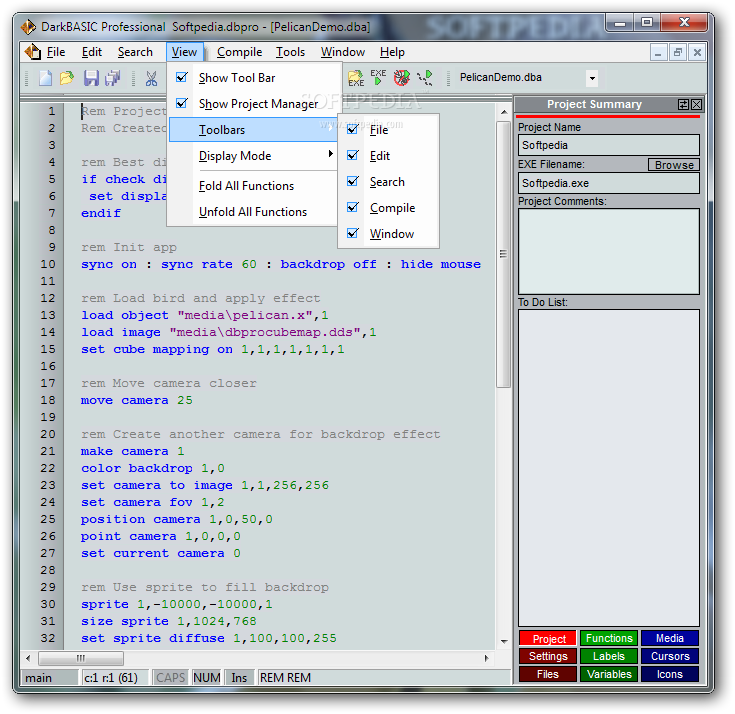Open the Settings tab

[548, 656]
